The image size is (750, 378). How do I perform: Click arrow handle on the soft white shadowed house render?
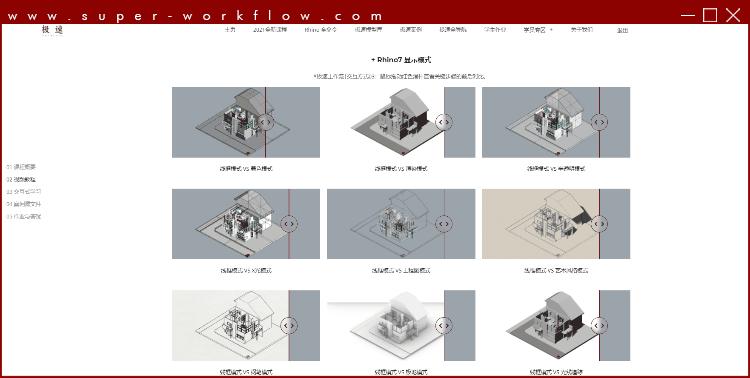tap(444, 325)
